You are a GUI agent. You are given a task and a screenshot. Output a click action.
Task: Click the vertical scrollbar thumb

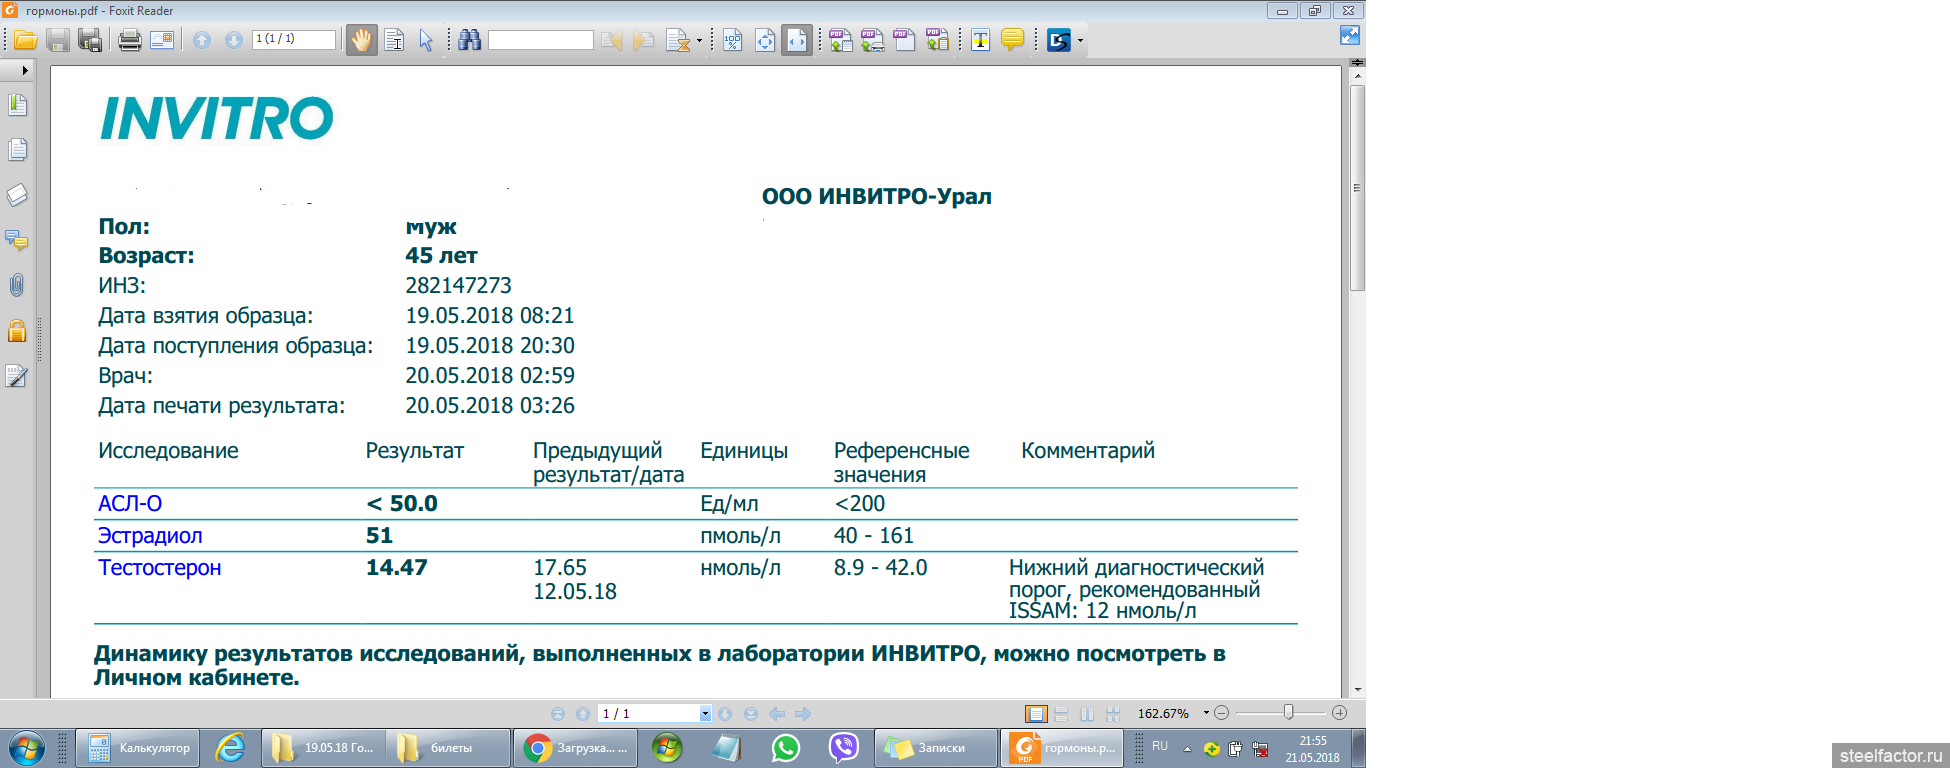tap(1357, 188)
